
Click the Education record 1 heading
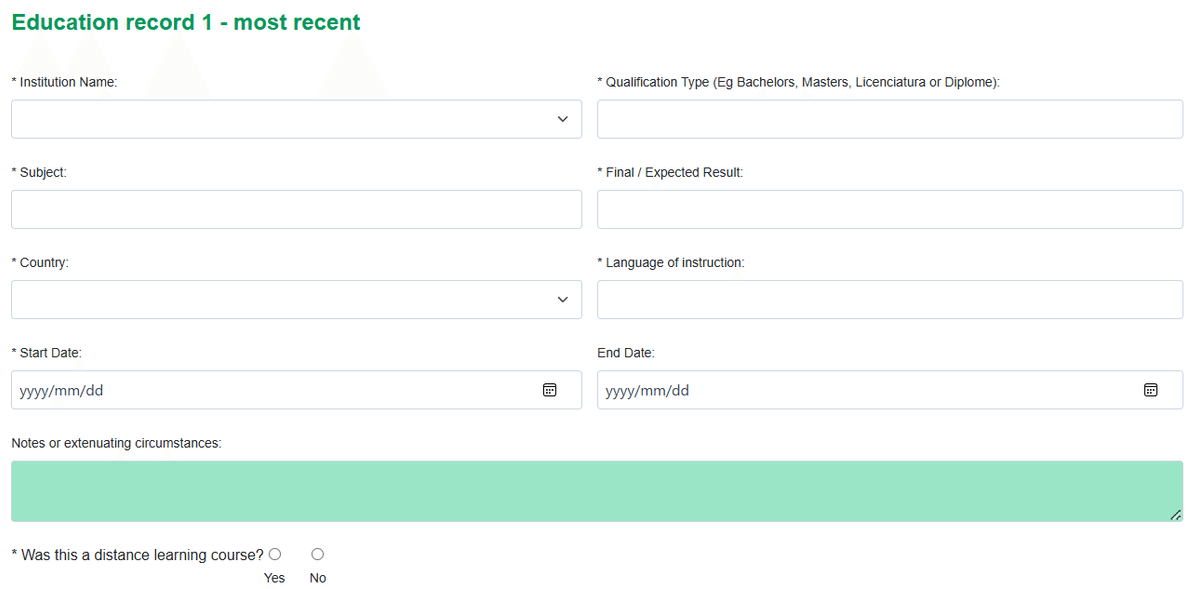186,22
